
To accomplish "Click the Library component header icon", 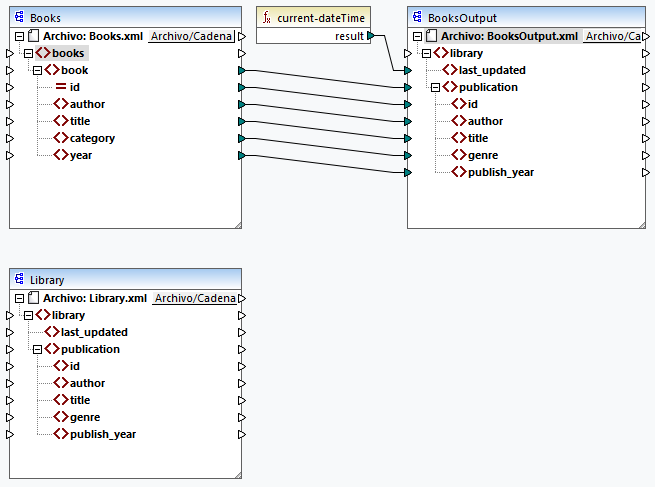I will coord(20,281).
